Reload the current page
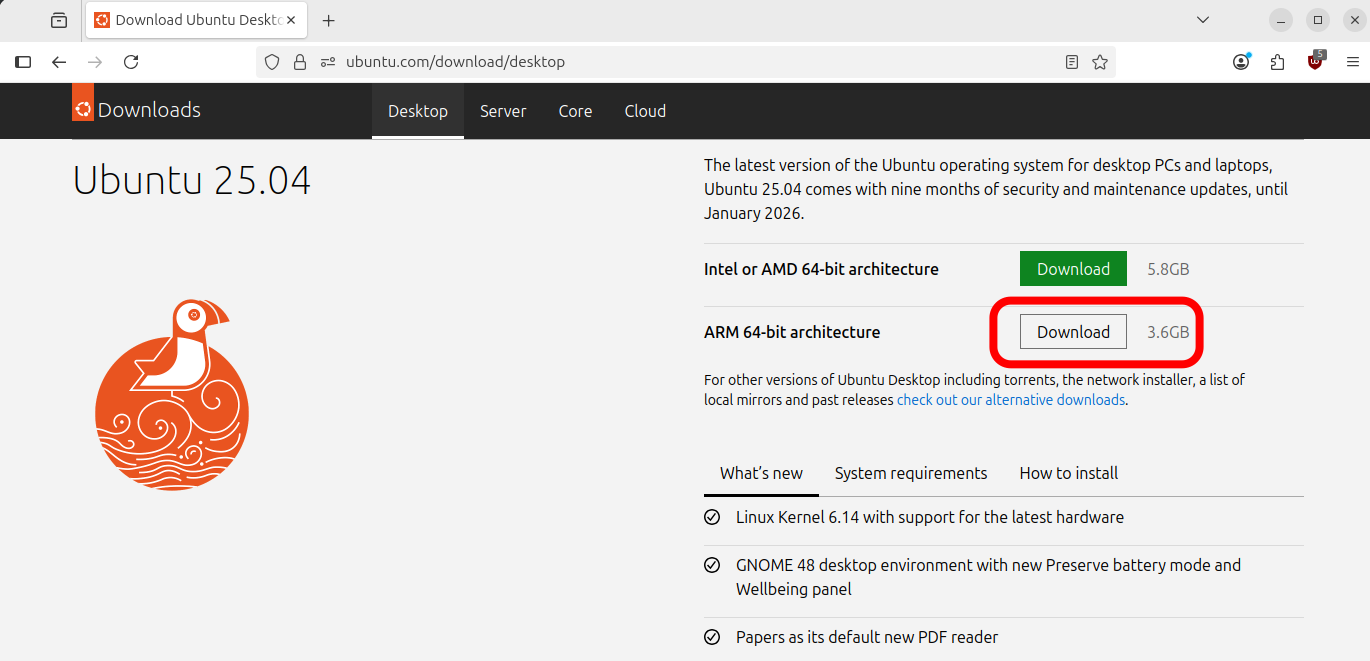Screen dimensions: 1370x661 [131, 62]
